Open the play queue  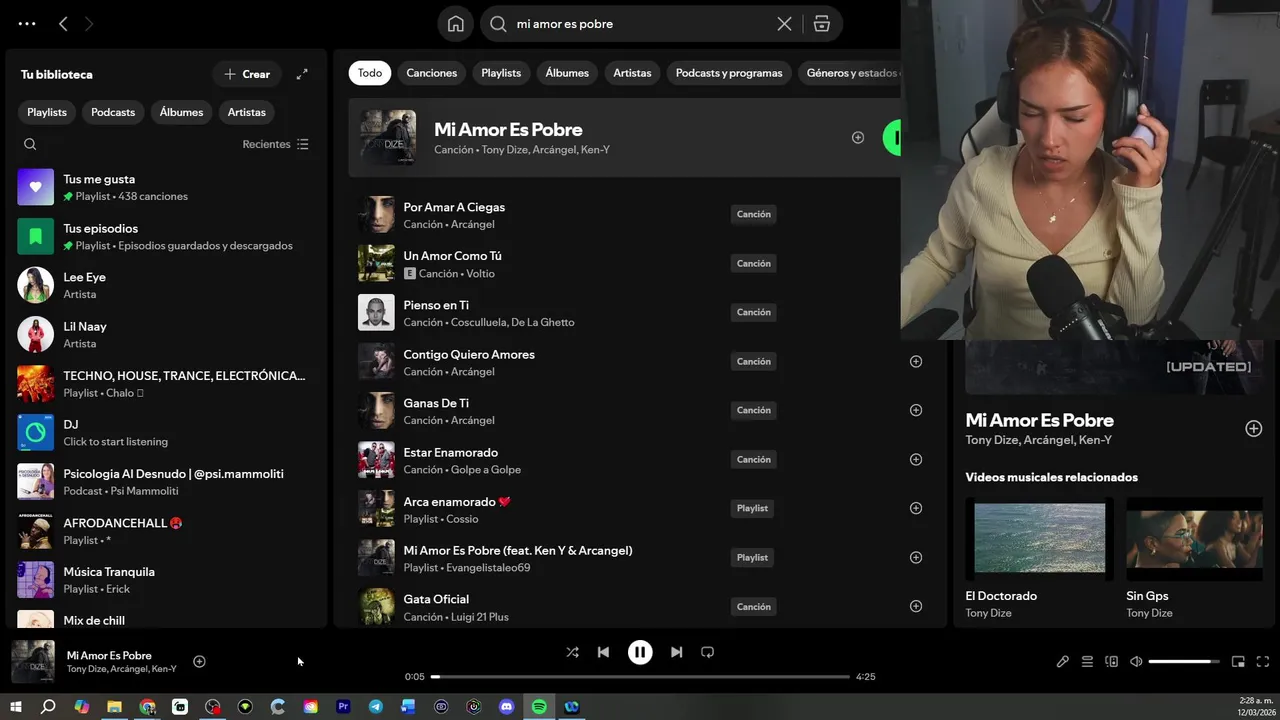click(1087, 661)
